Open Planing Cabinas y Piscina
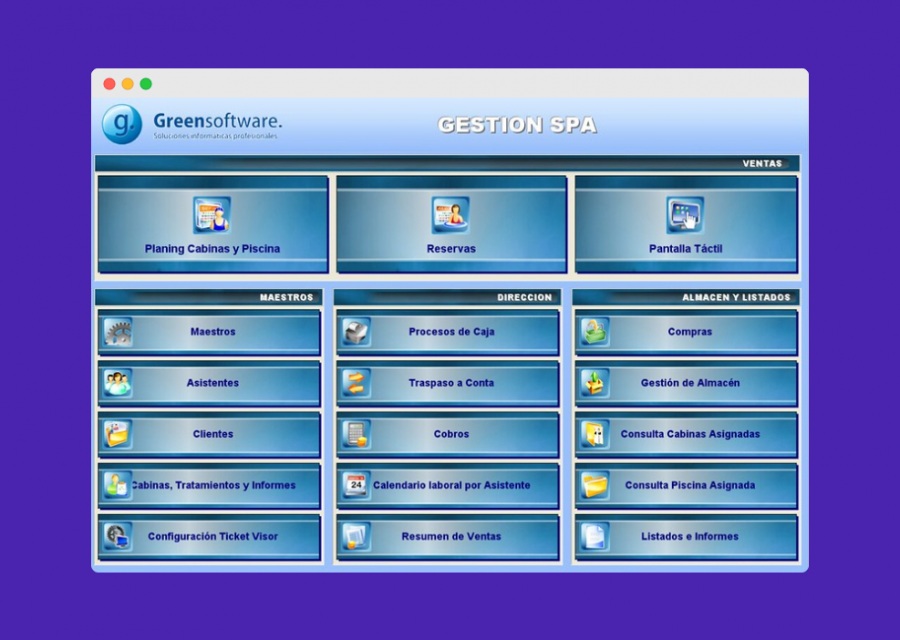 pos(213,224)
